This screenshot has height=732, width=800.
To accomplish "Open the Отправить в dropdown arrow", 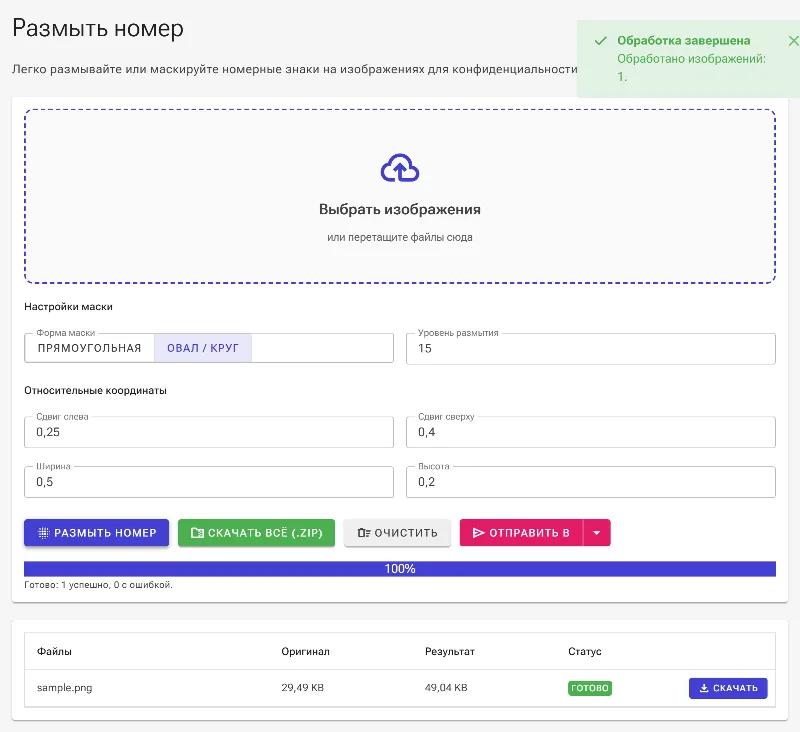I will [x=596, y=533].
